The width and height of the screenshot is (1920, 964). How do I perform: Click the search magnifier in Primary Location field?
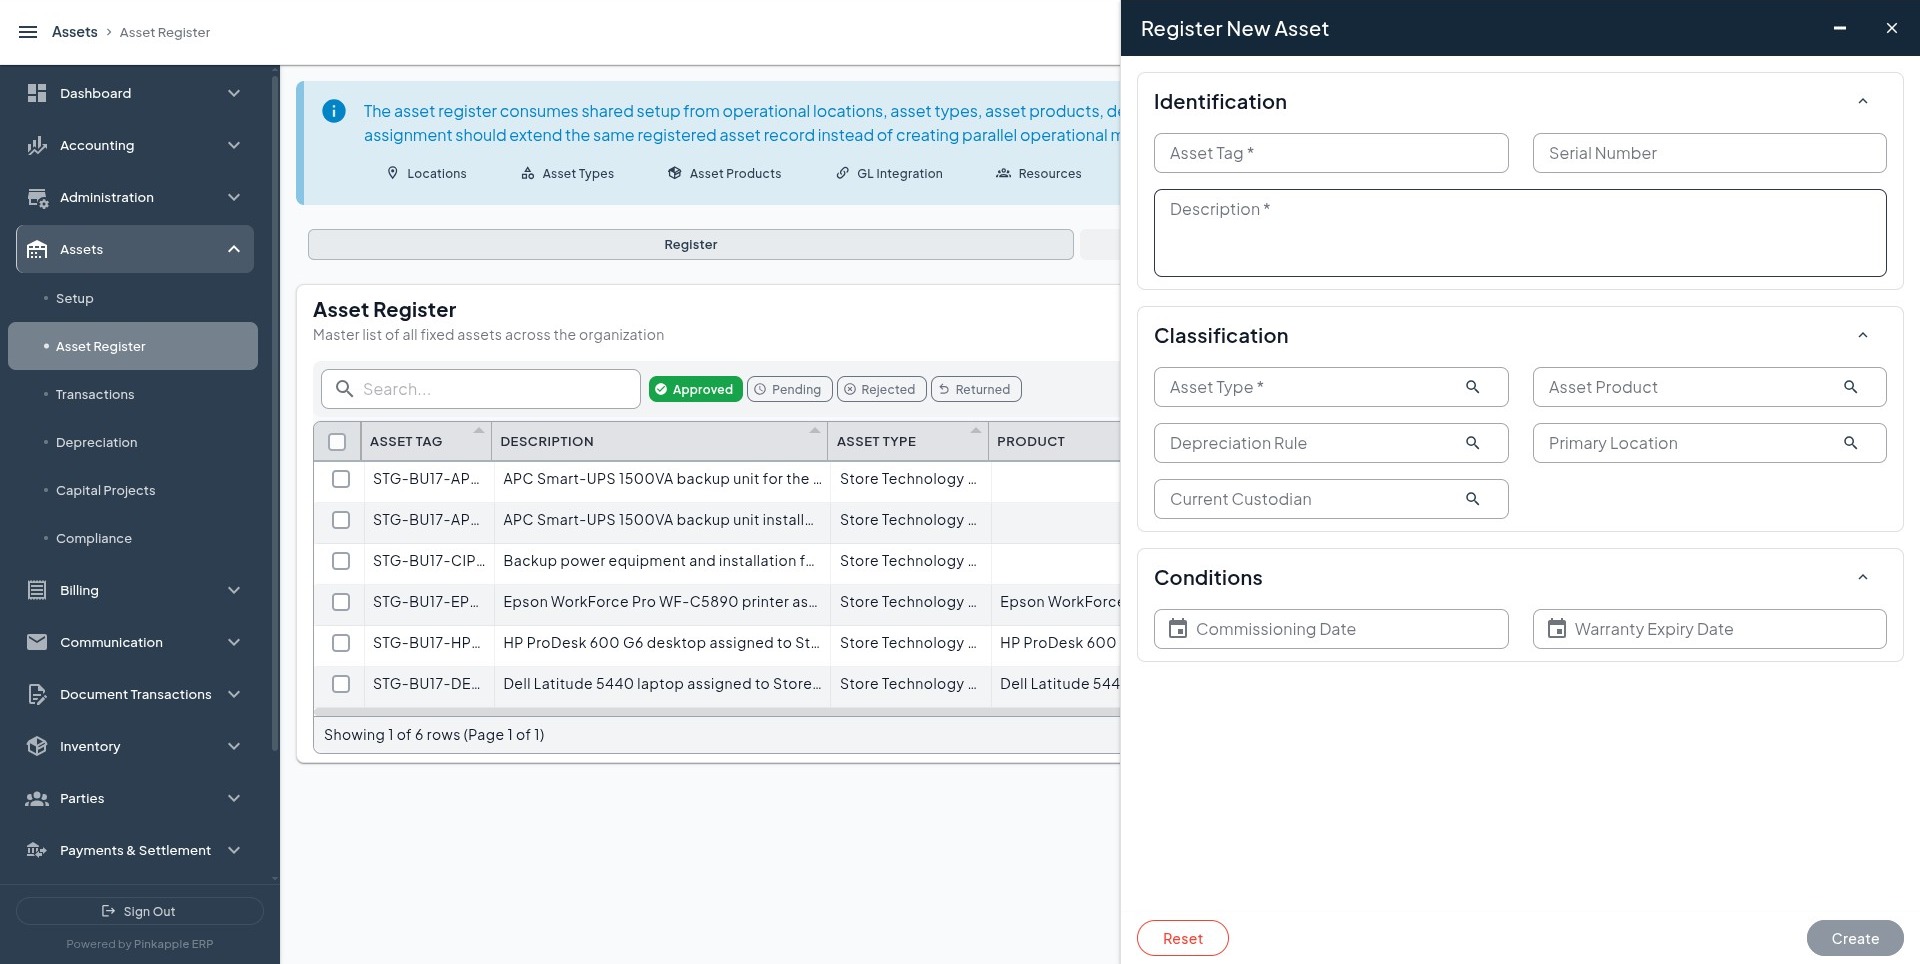pos(1850,443)
